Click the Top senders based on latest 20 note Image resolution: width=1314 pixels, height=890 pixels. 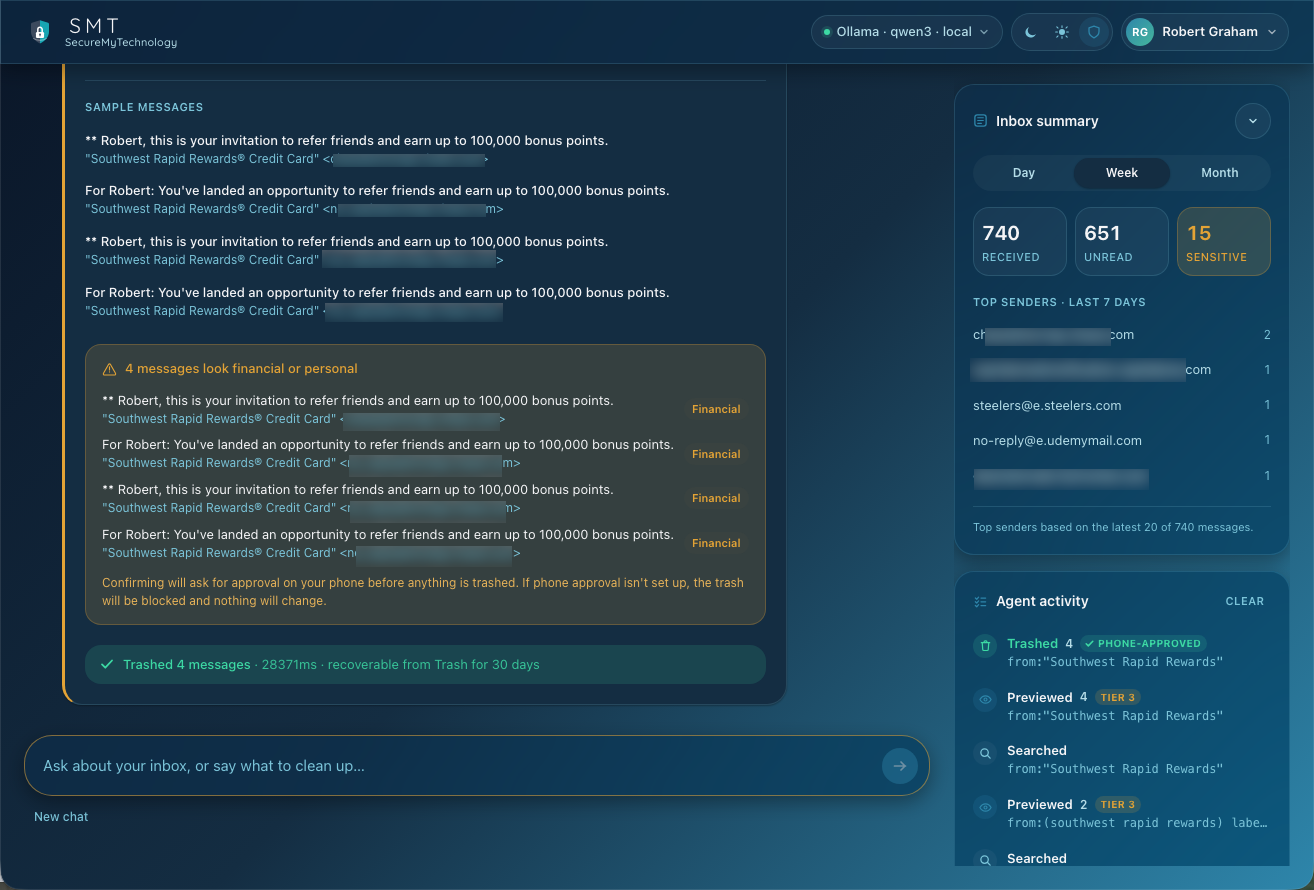click(1113, 527)
